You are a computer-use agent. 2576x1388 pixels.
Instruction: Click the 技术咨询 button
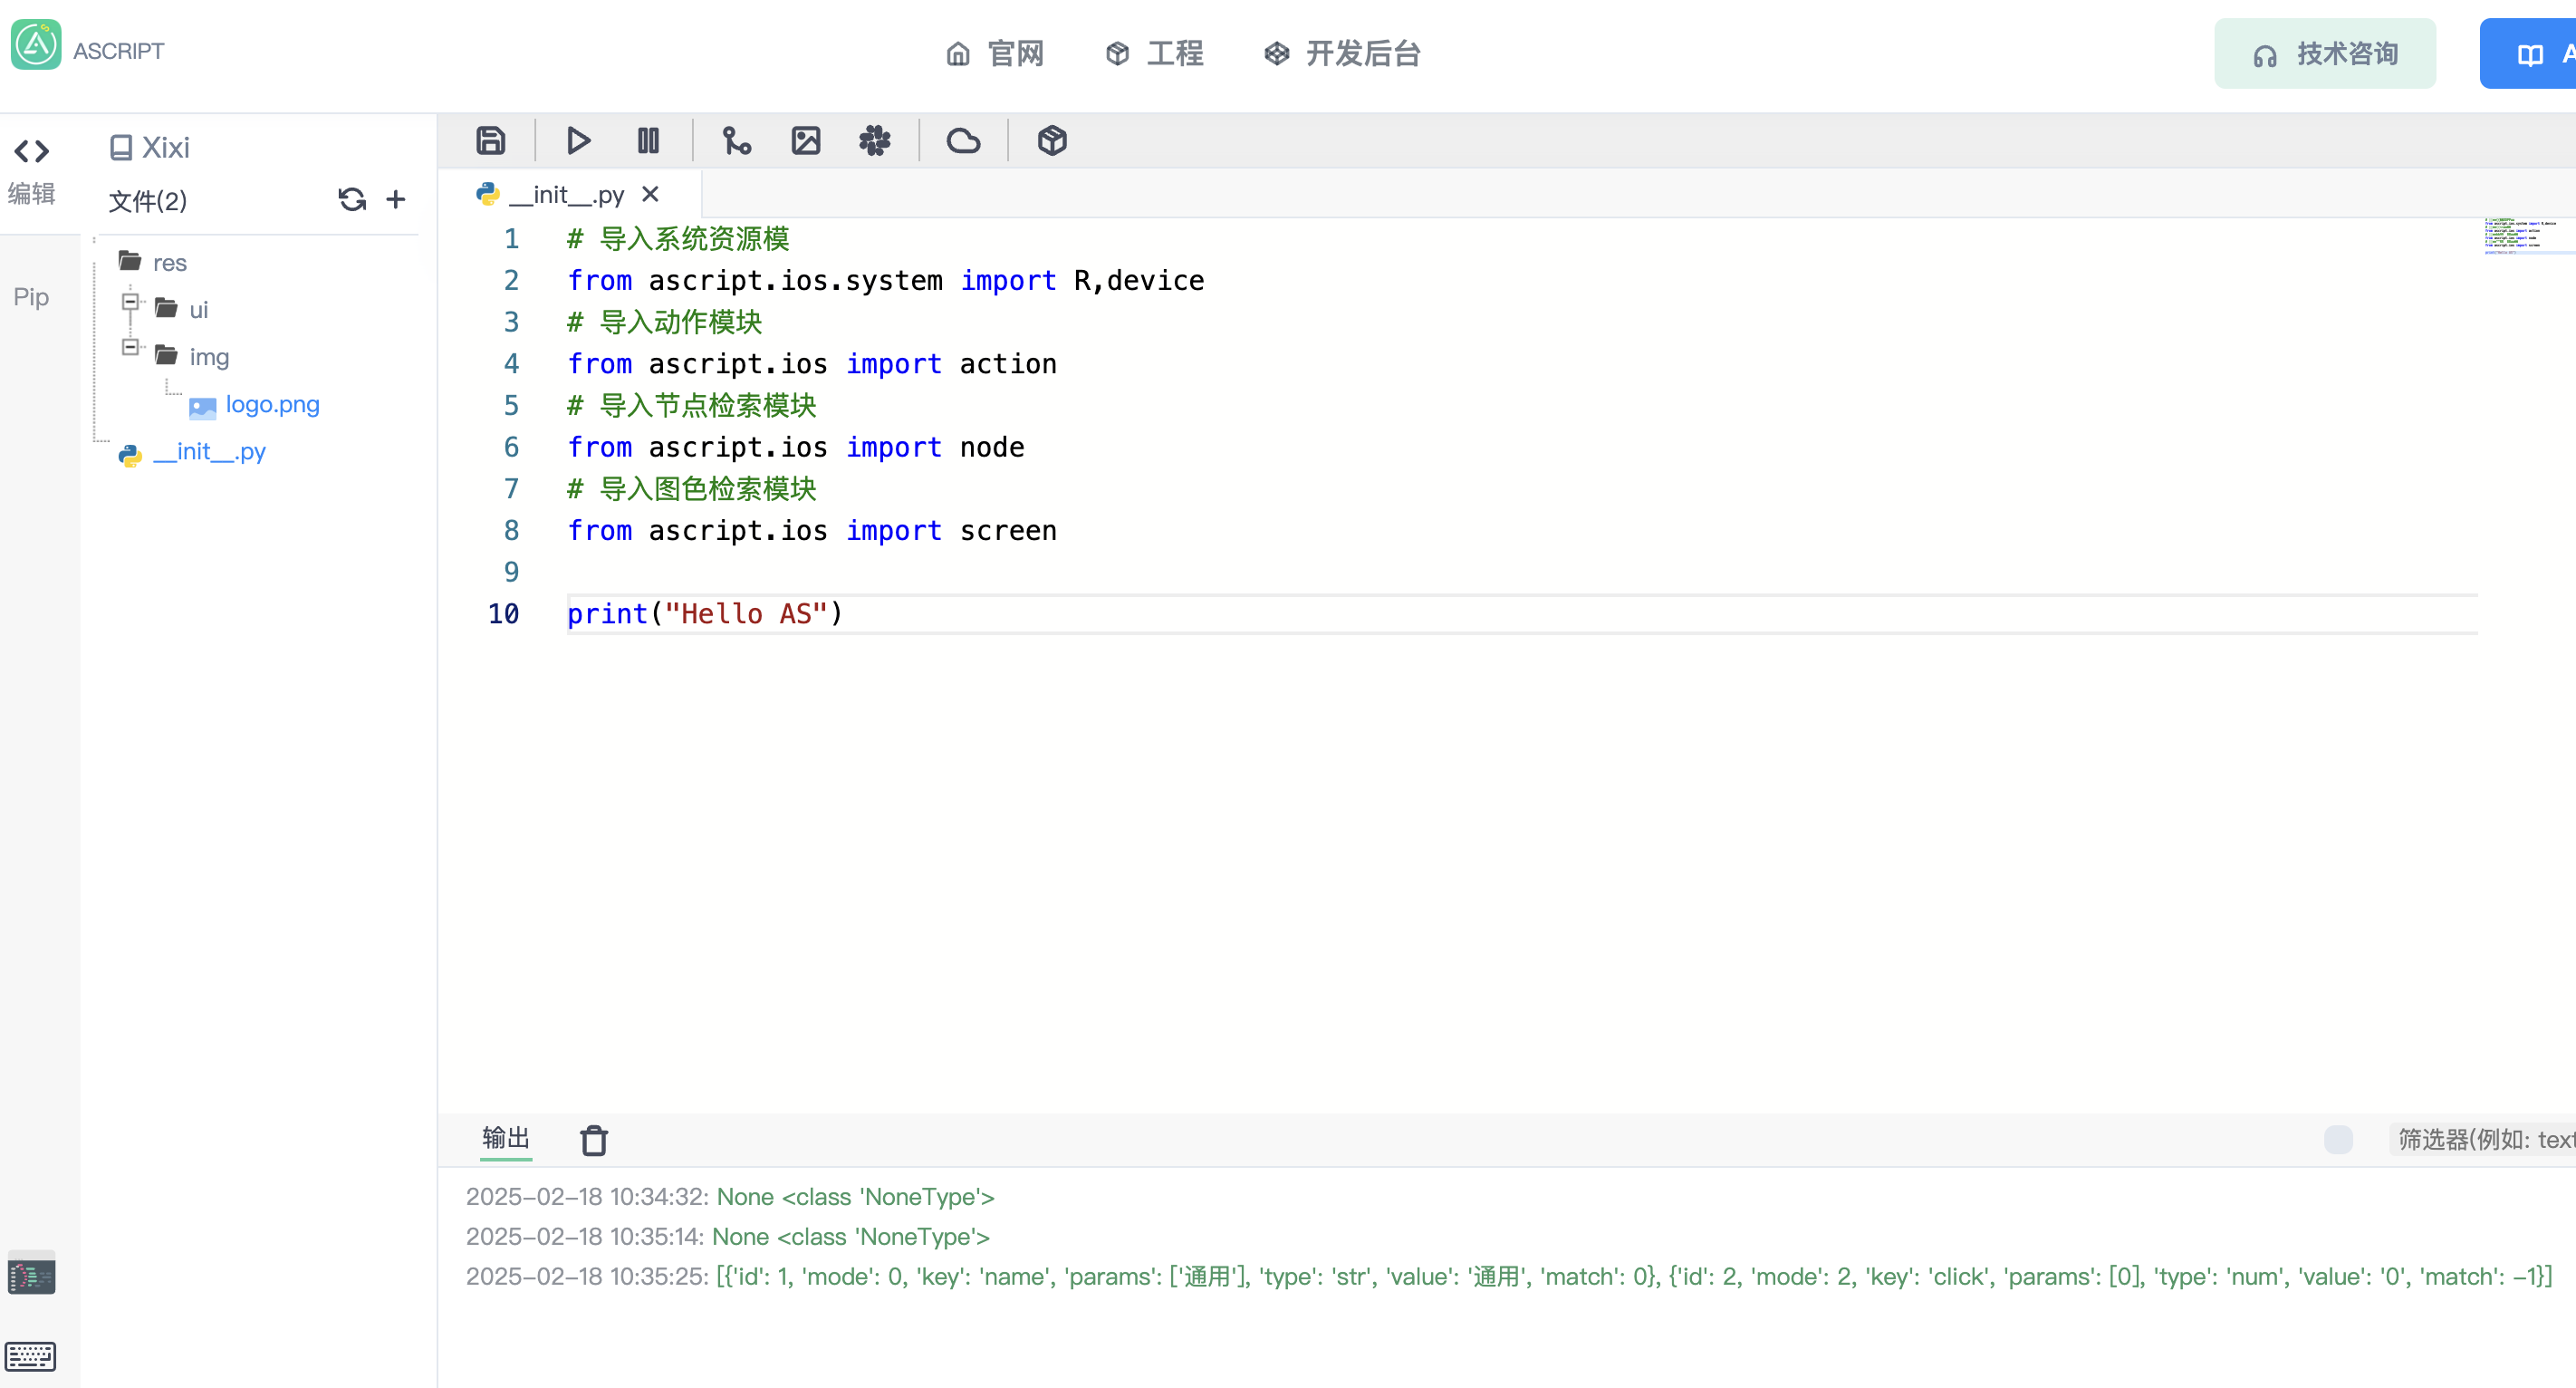[2325, 54]
